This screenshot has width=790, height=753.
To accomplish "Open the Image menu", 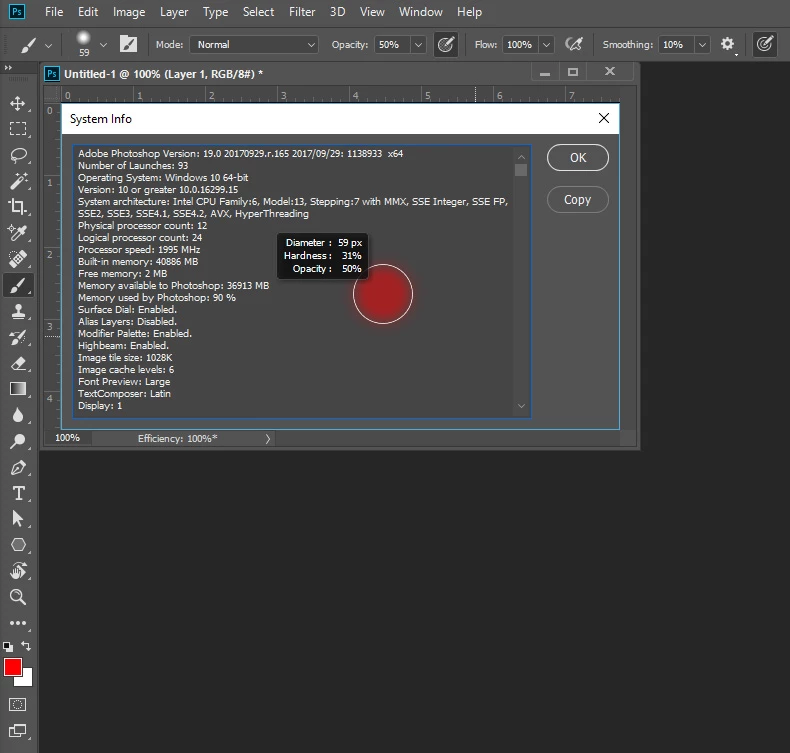I will (129, 12).
